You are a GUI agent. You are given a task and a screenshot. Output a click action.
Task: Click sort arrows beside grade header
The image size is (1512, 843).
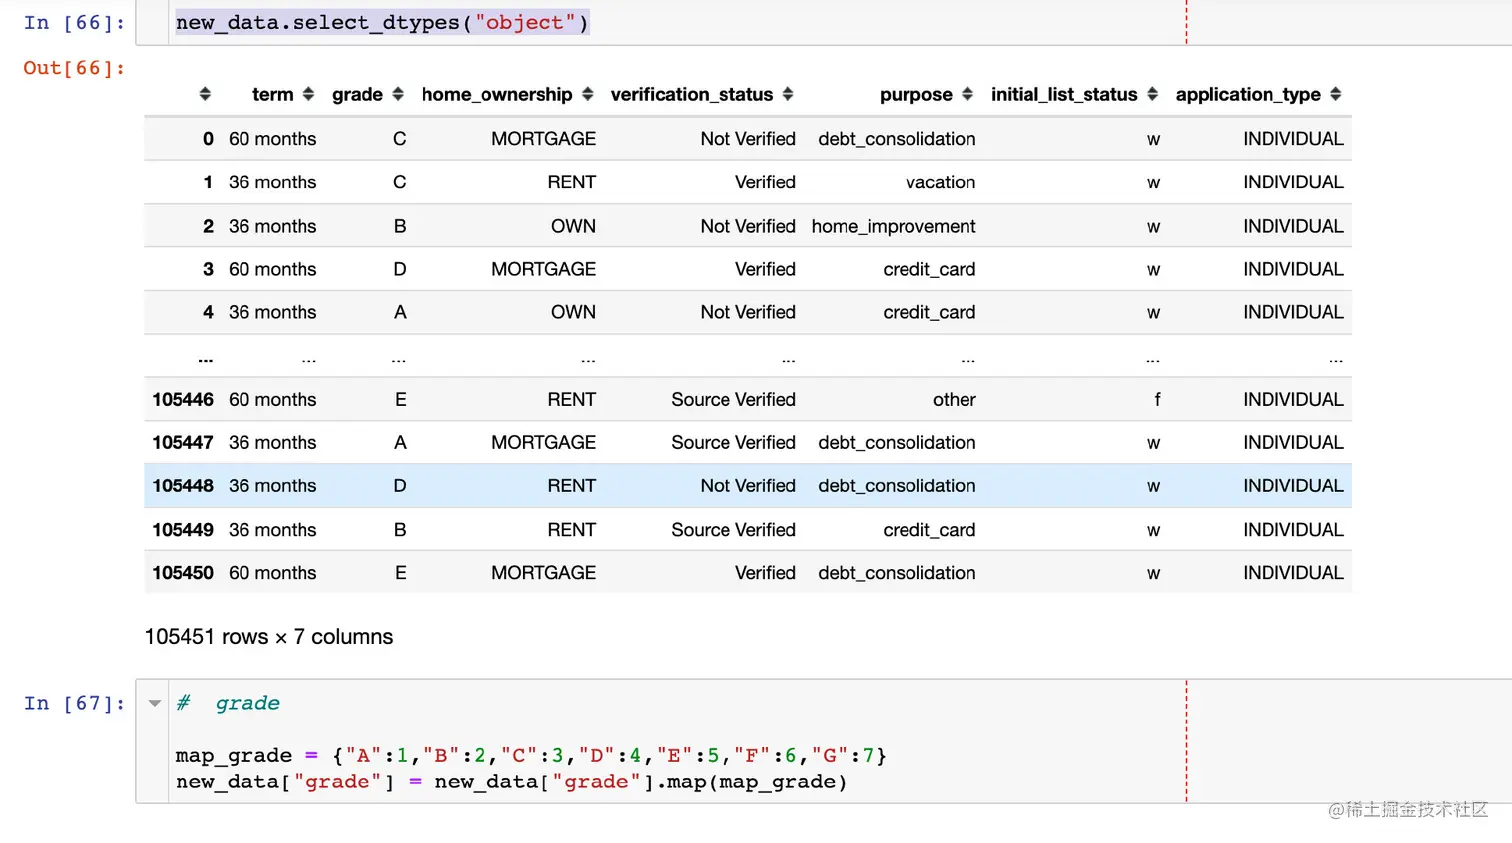pyautogui.click(x=398, y=94)
